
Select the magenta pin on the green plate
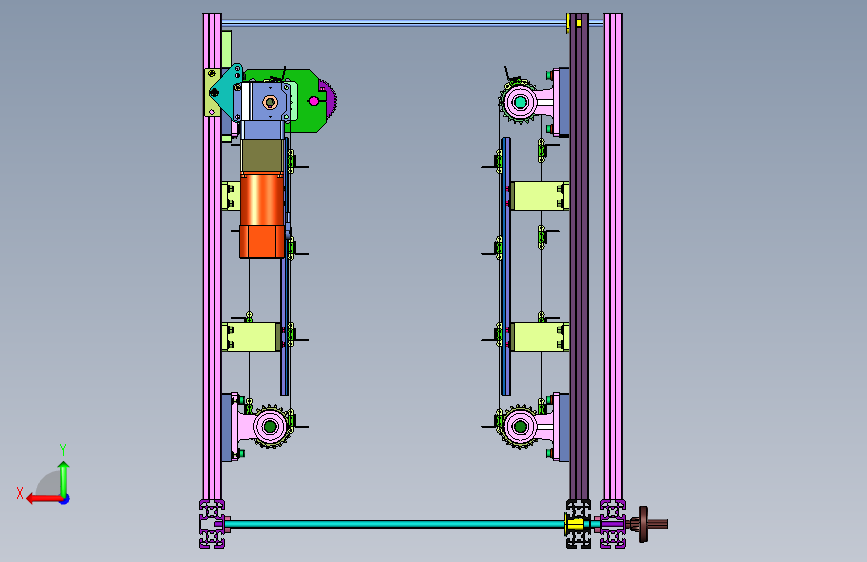(314, 101)
